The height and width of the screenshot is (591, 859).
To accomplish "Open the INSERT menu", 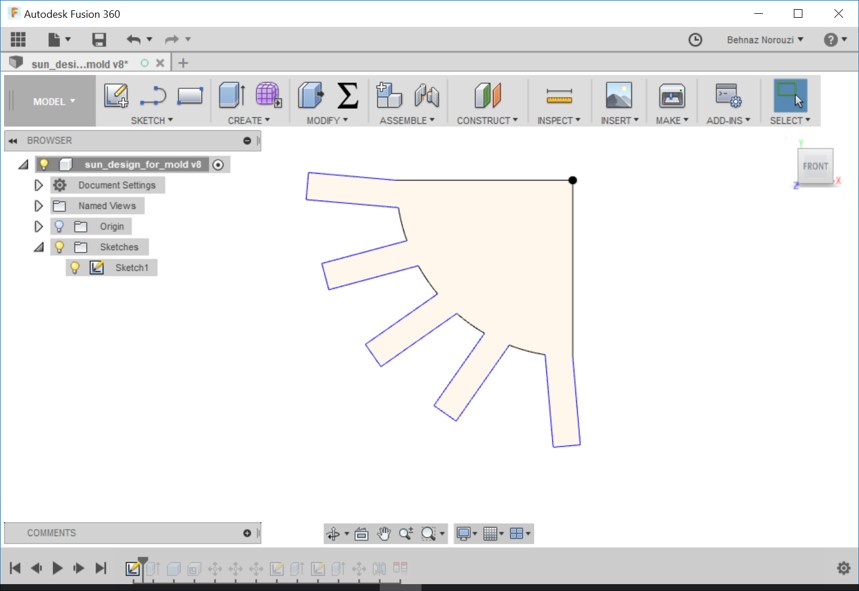I will 620,121.
